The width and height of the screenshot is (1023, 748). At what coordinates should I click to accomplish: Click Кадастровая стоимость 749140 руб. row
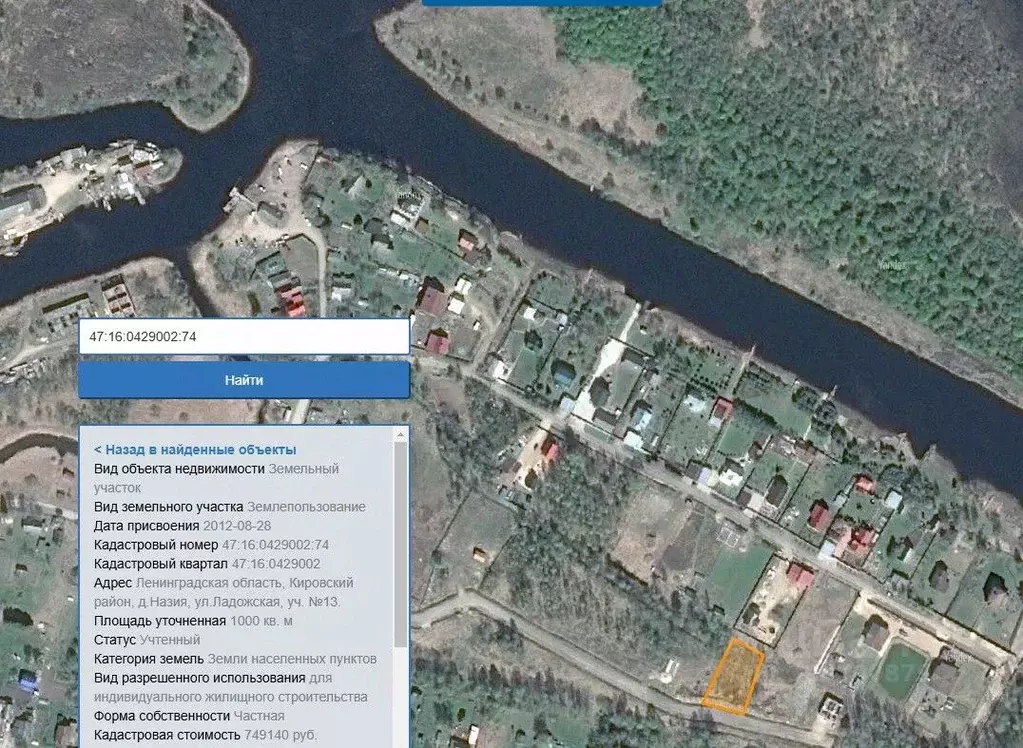[x=206, y=735]
